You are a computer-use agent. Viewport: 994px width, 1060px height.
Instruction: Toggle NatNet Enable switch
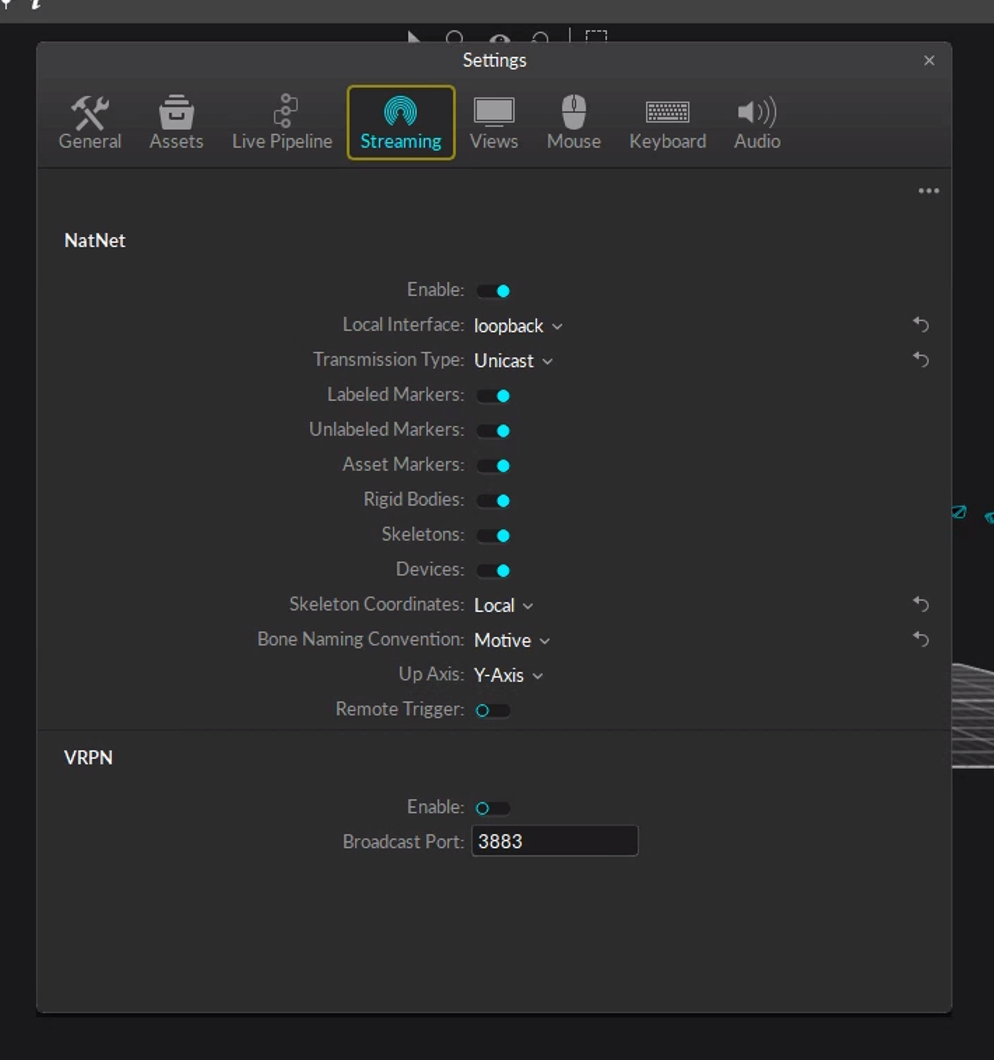(493, 291)
